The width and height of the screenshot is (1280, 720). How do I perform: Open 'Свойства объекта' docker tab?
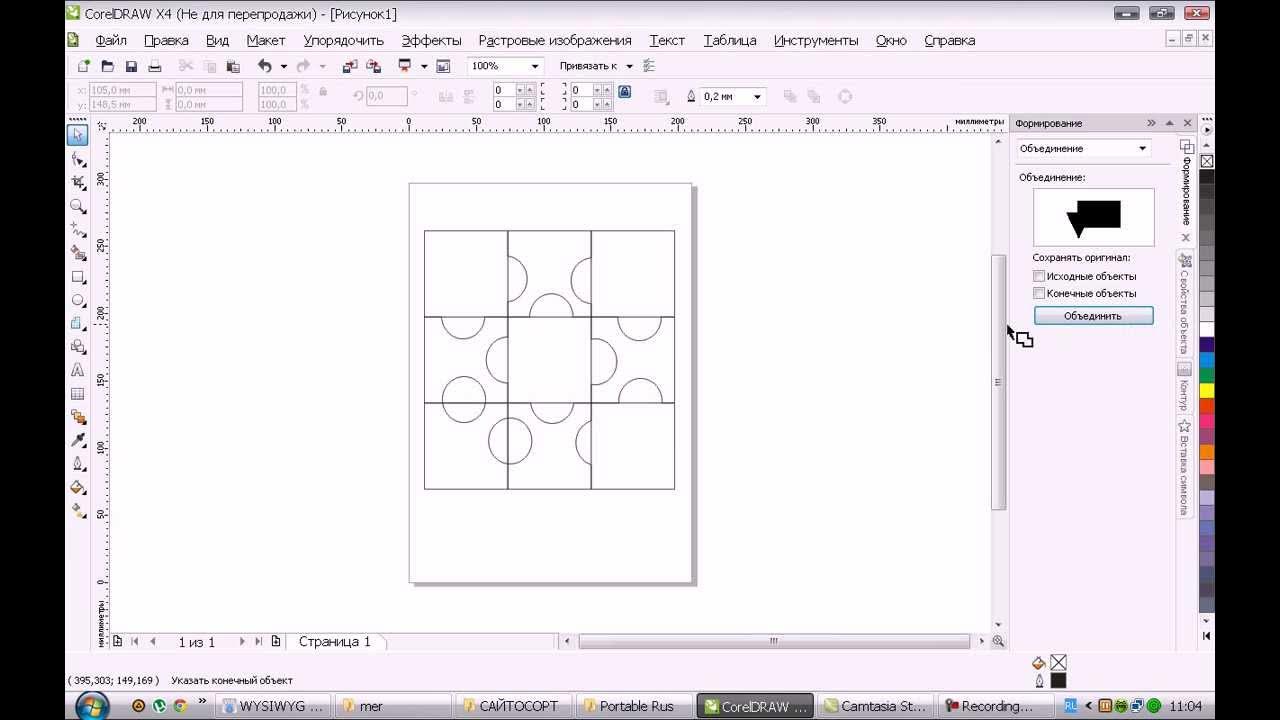pyautogui.click(x=1184, y=305)
